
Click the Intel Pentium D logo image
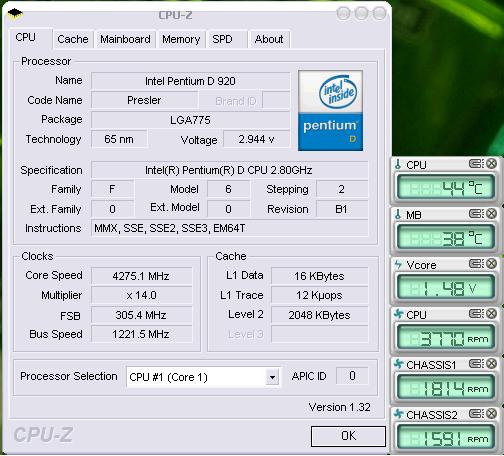coord(330,110)
